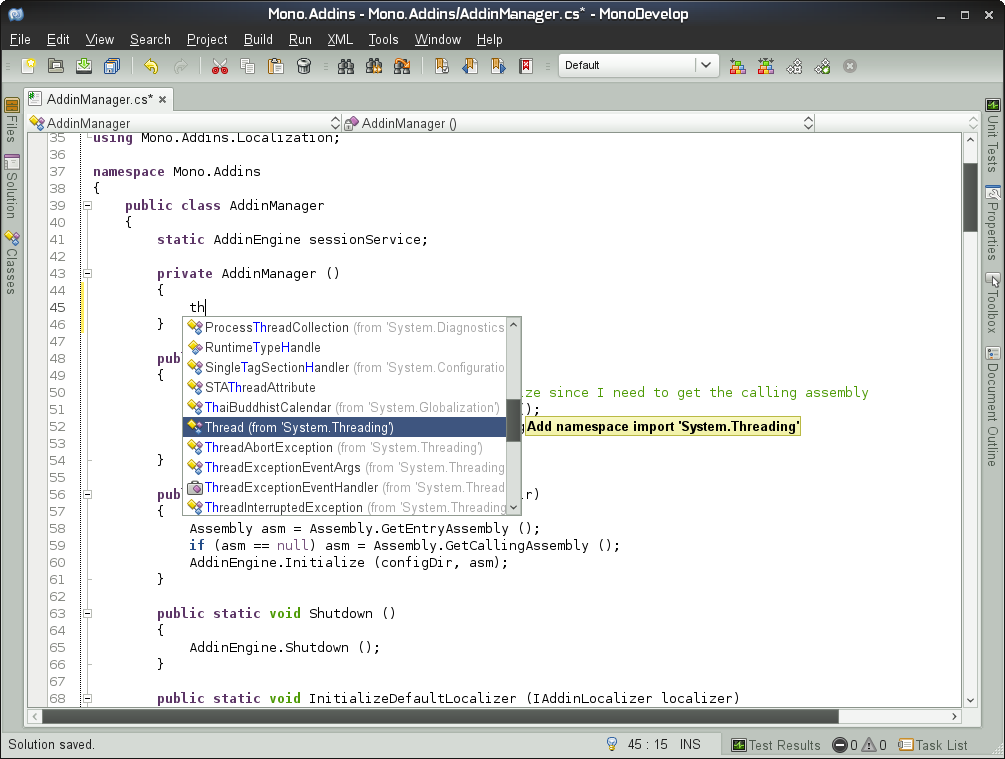Open the AddinManager () member dropdown
Screen dimensions: 1005x759
[x=578, y=123]
